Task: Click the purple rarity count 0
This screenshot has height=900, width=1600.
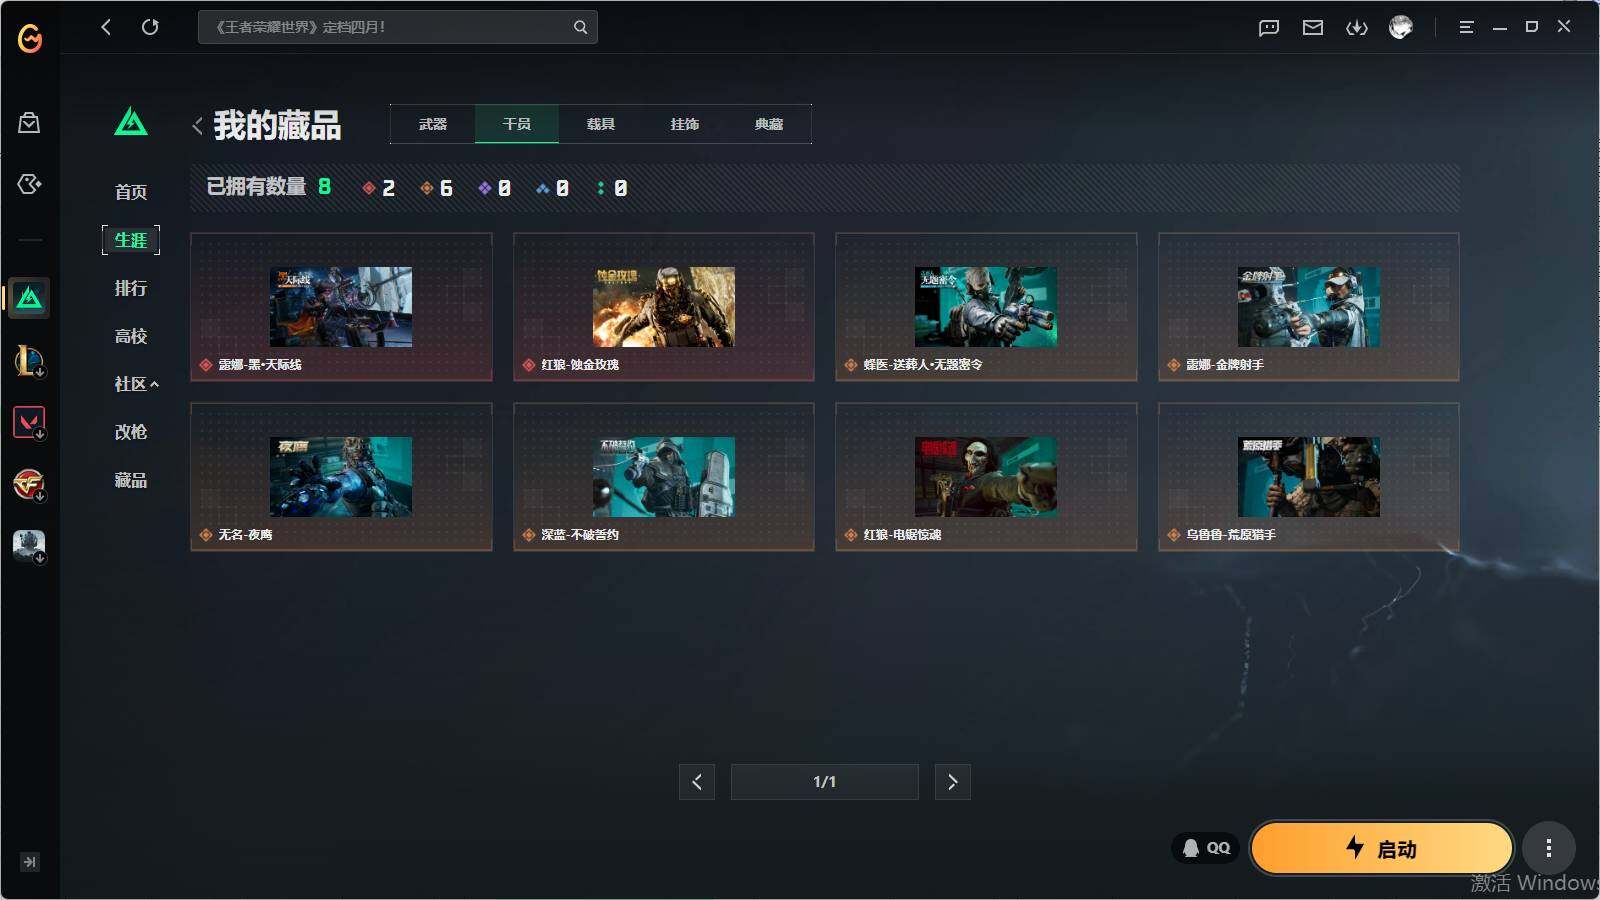Action: click(495, 188)
